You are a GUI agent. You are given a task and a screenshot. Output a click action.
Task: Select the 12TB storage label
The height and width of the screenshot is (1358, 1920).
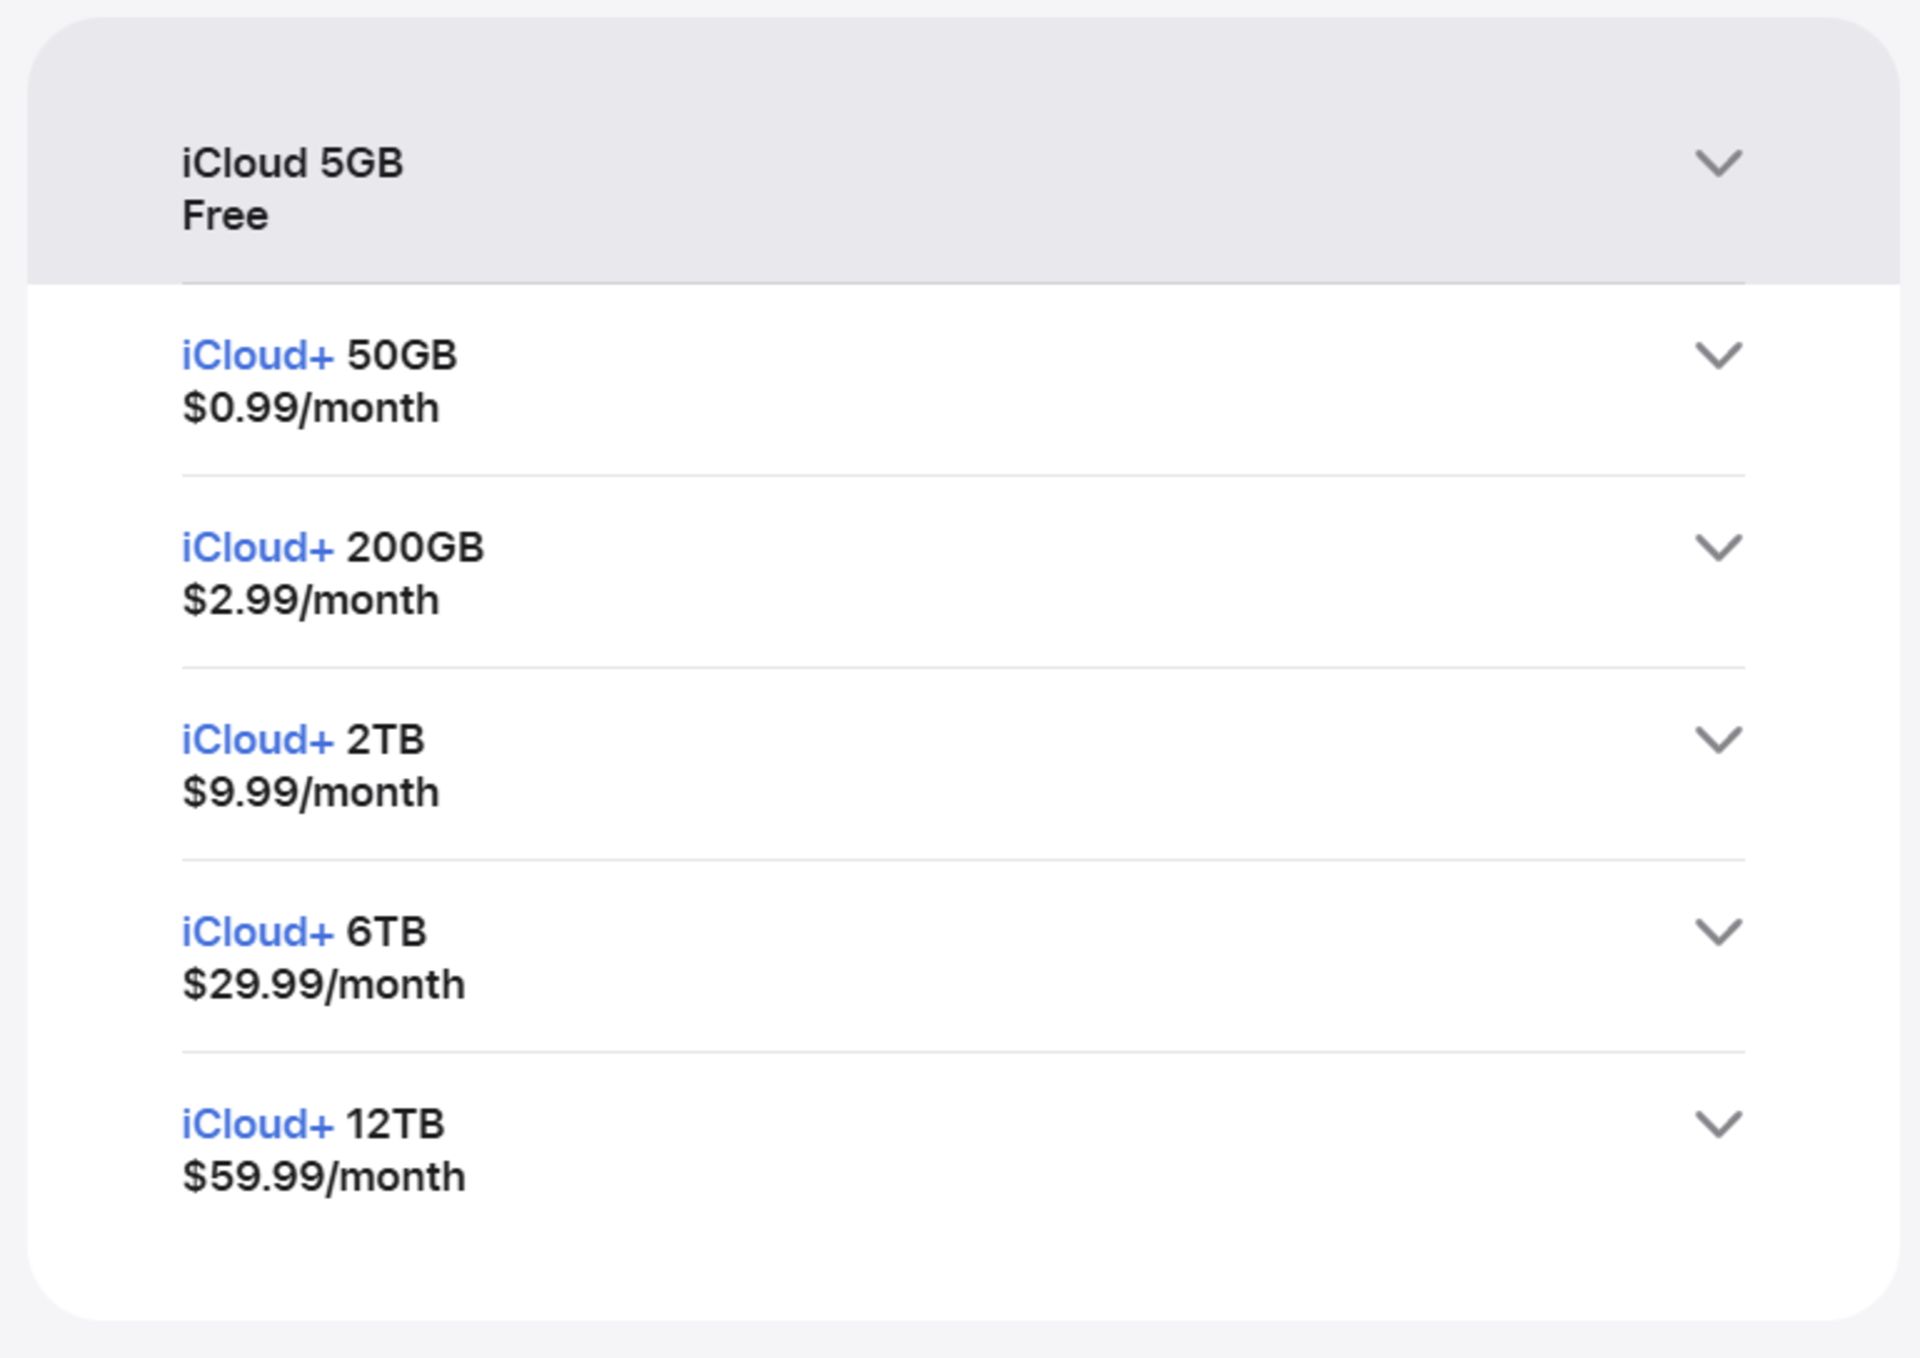click(395, 1123)
